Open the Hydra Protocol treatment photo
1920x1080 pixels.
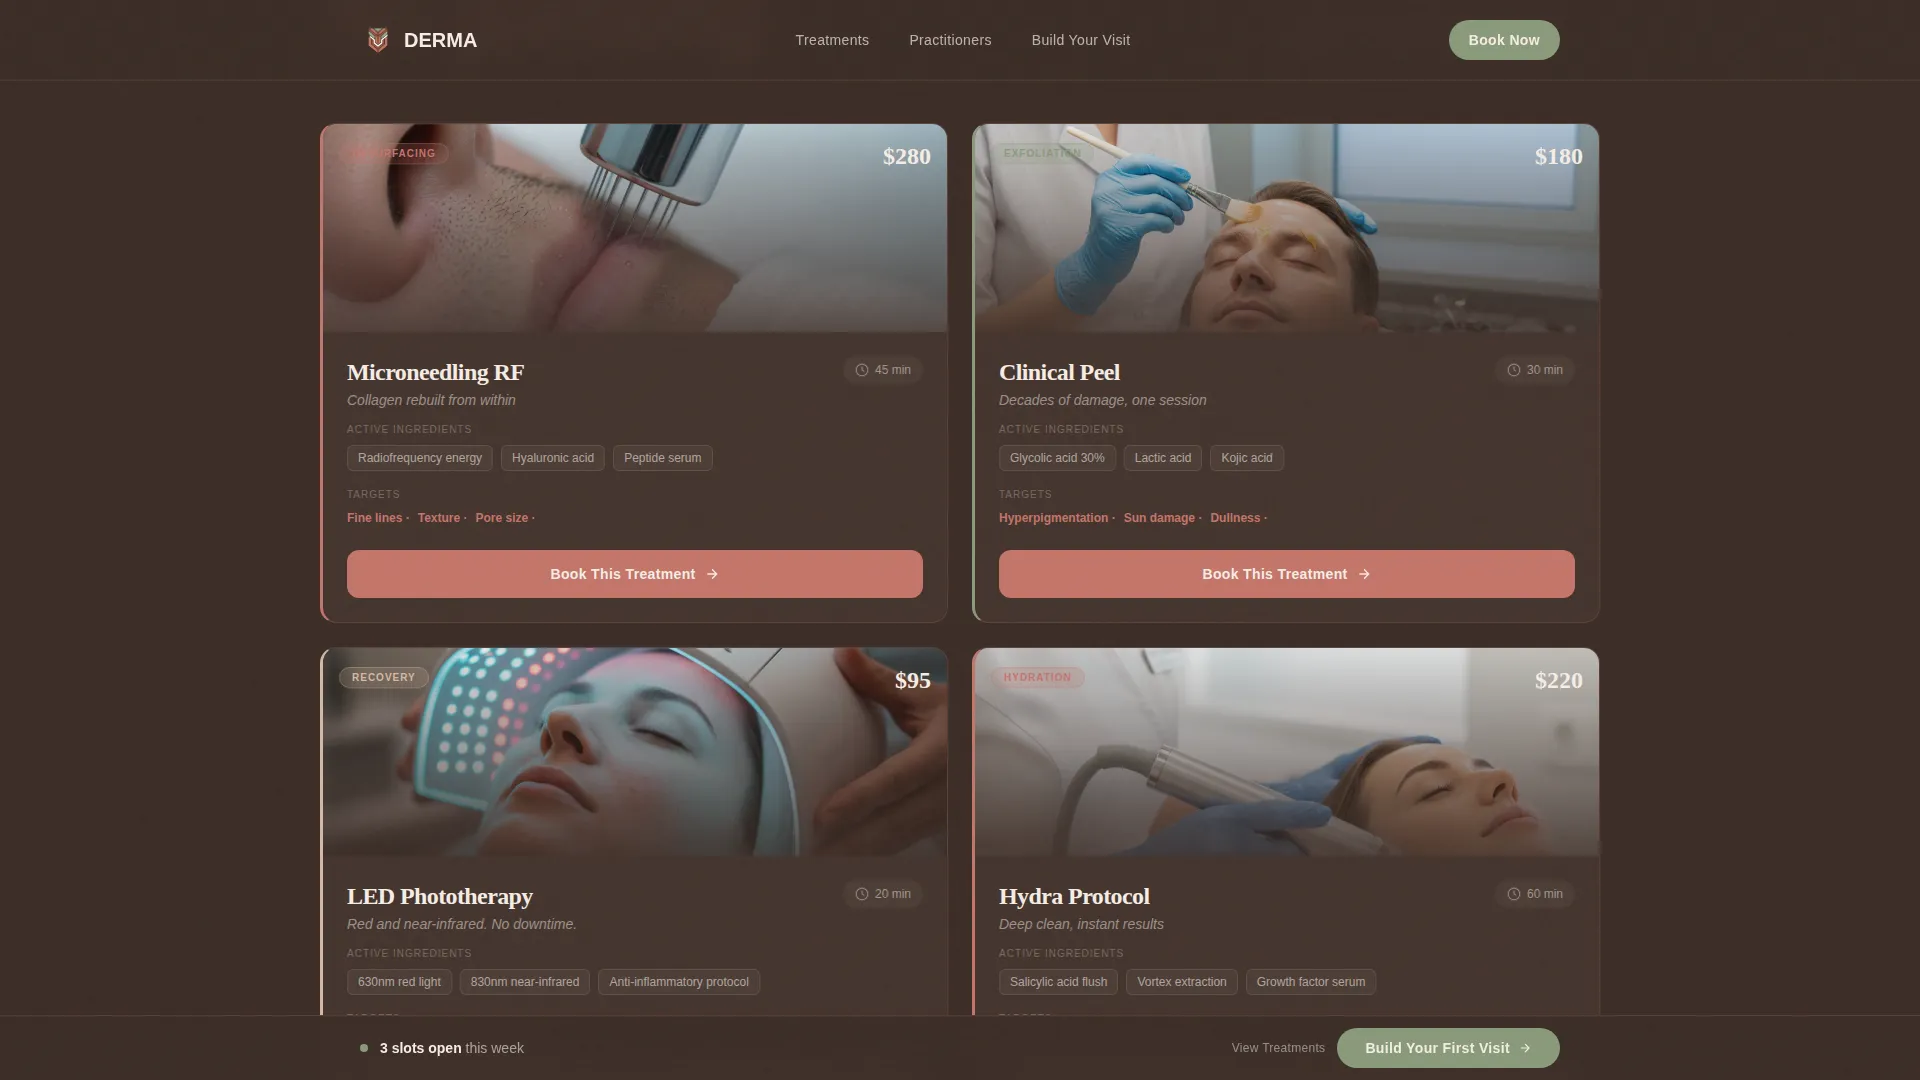pos(1287,752)
